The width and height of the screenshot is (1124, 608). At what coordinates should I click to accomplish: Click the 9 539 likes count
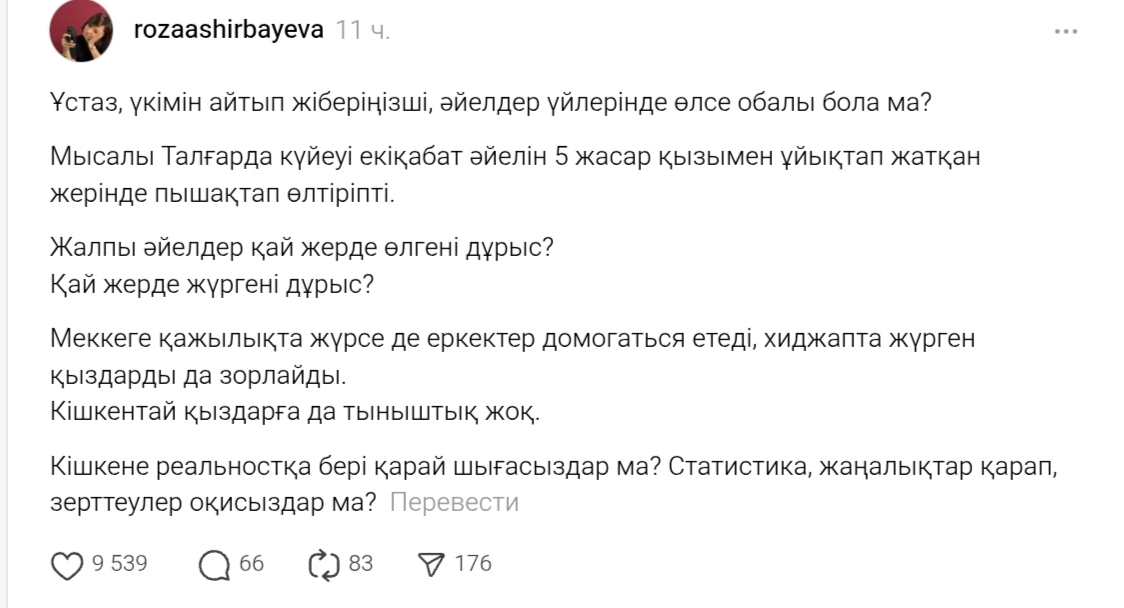click(120, 564)
